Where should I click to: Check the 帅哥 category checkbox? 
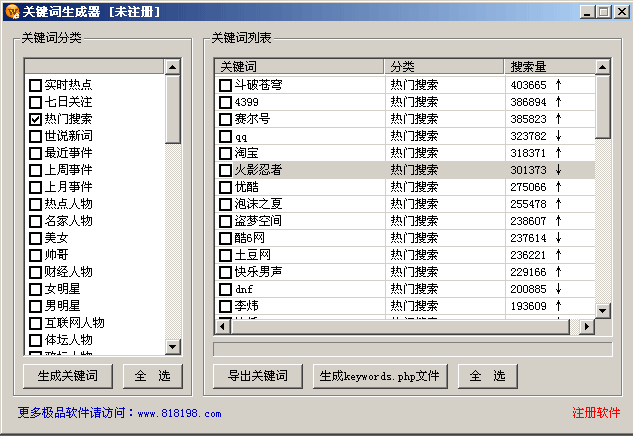(x=36, y=255)
